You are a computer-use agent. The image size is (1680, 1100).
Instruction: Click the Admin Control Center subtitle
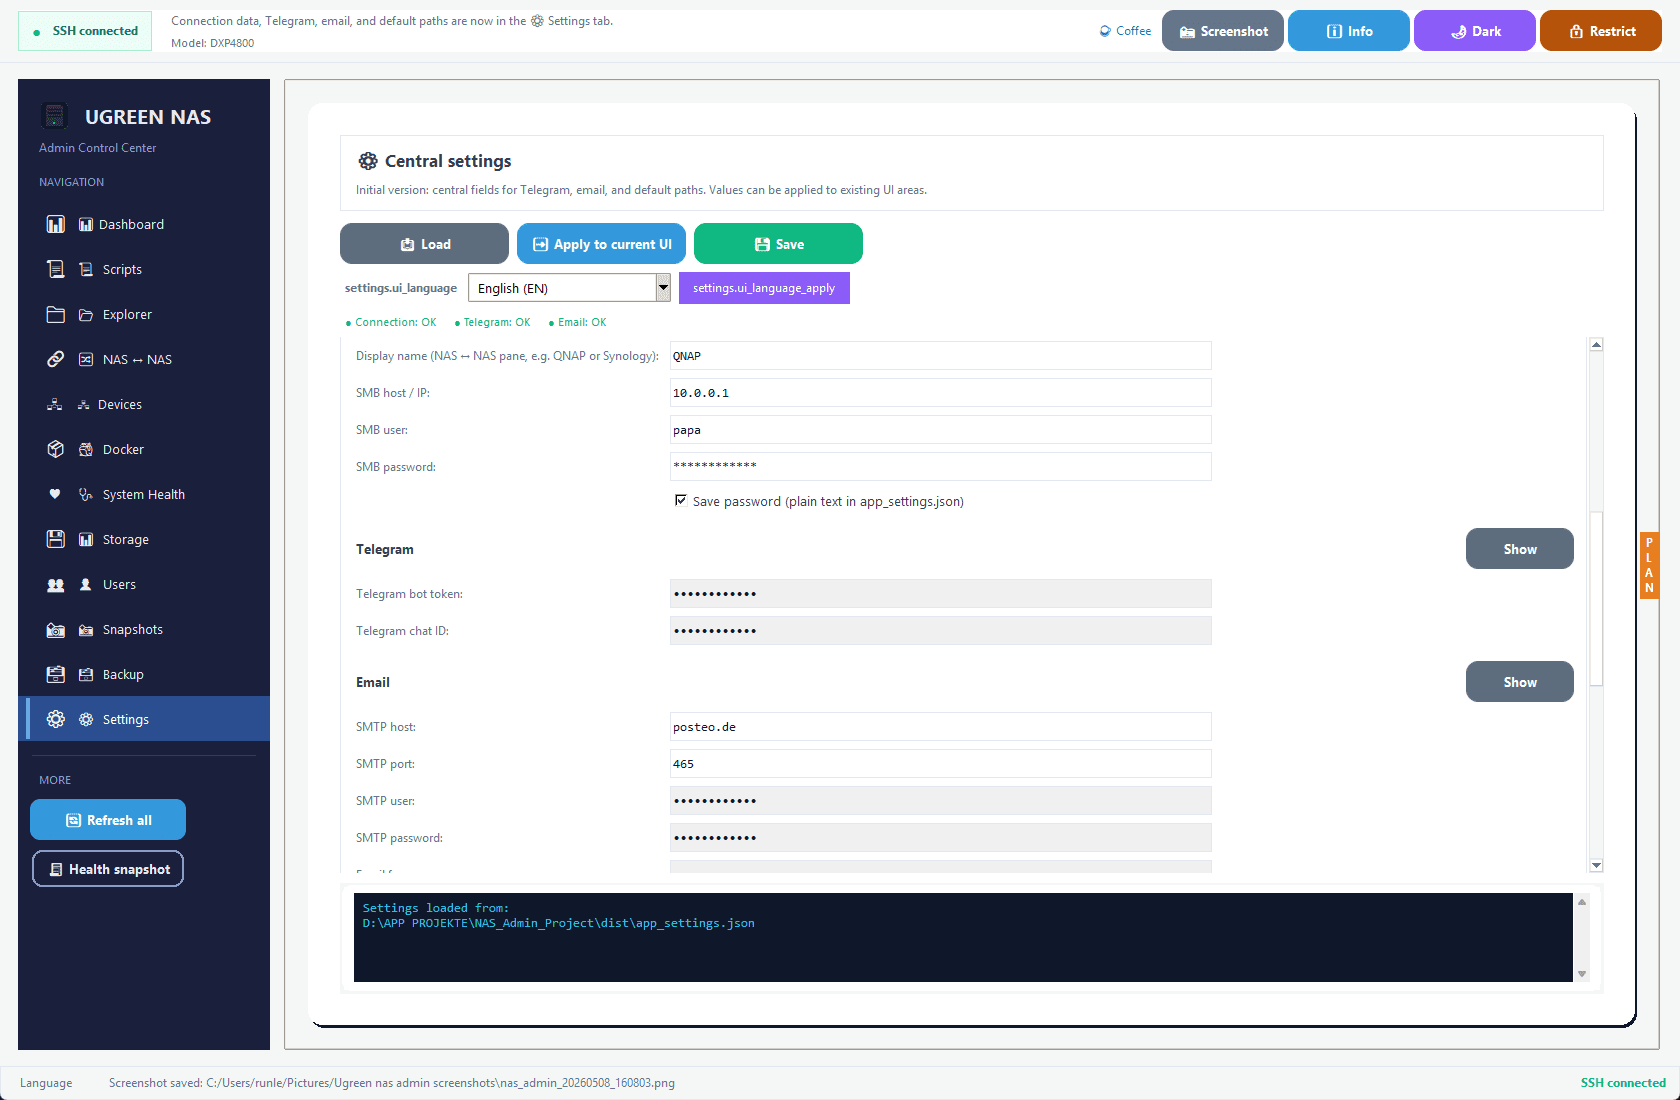coord(98,148)
